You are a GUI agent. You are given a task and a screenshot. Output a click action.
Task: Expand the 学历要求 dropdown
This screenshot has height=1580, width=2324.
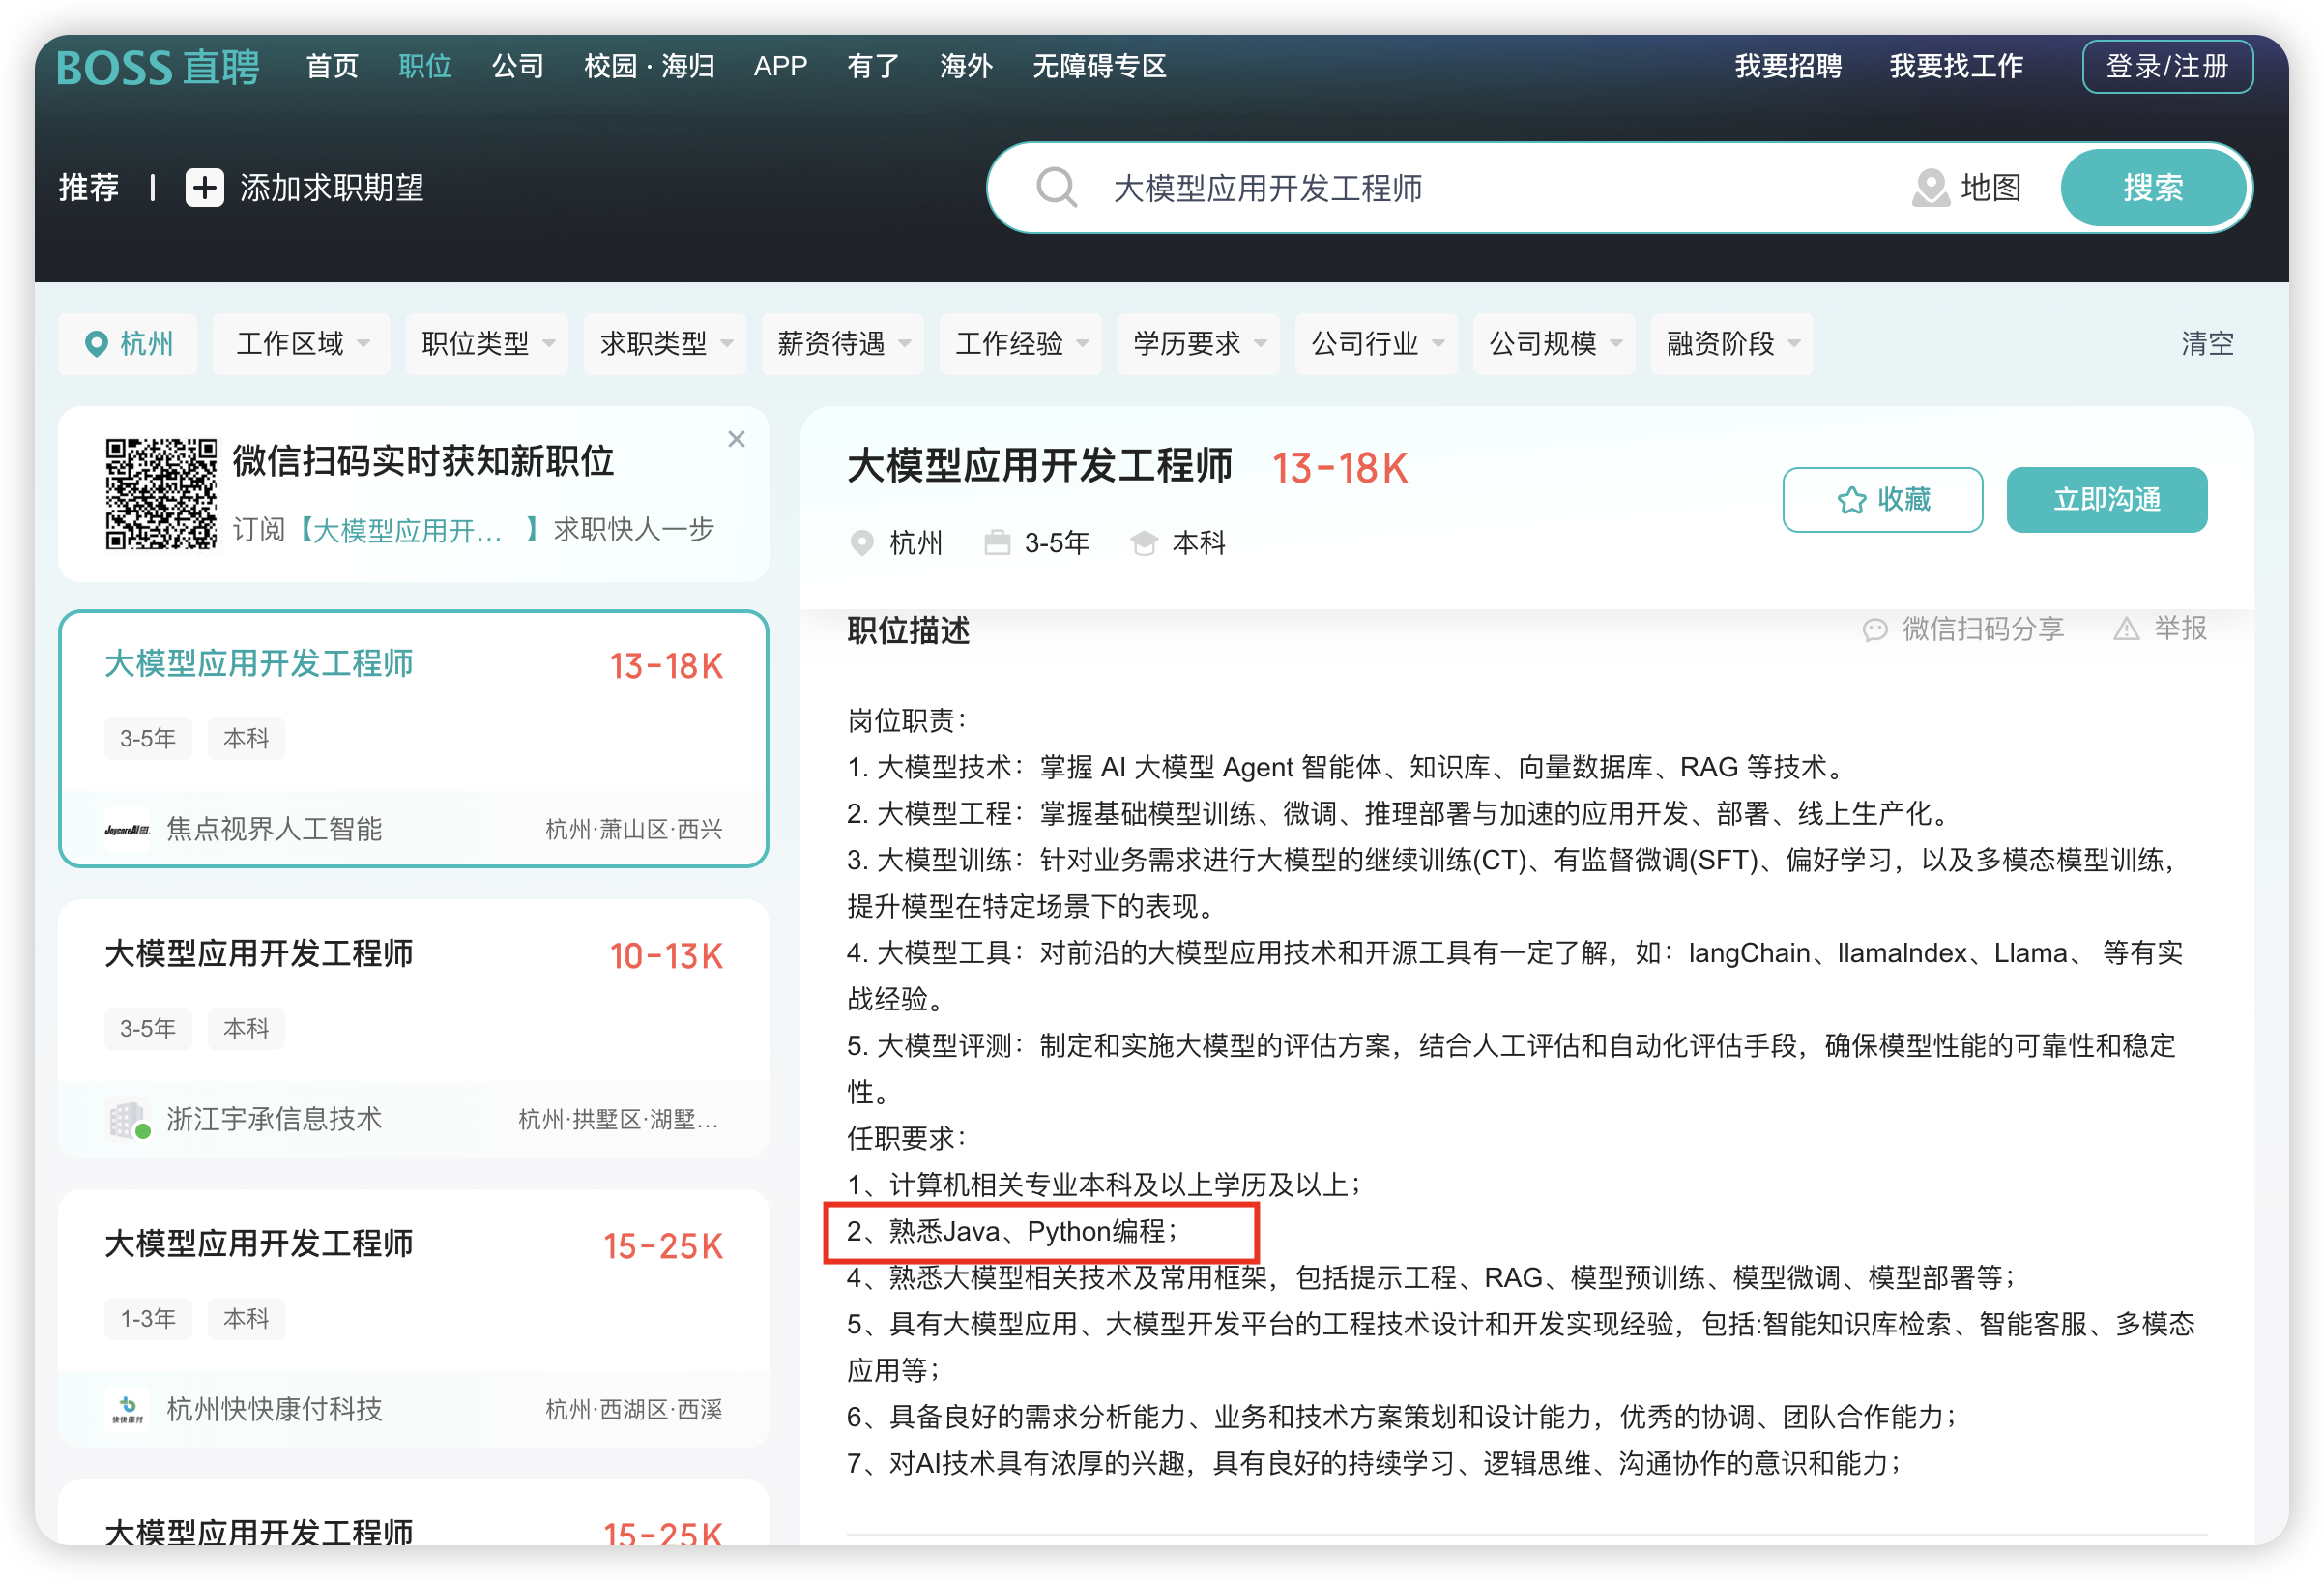1199,344
